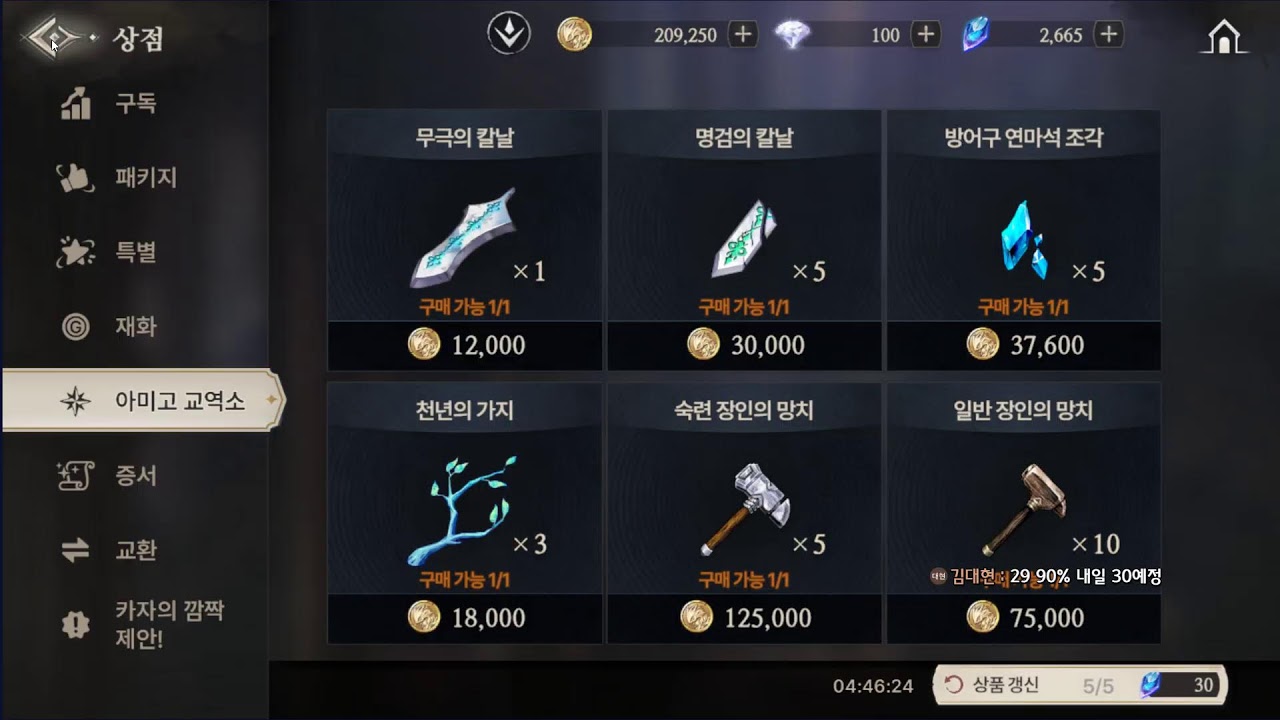
Task: Buy 숙련 장인의 망치 for 125,000 gold
Action: tap(745, 618)
